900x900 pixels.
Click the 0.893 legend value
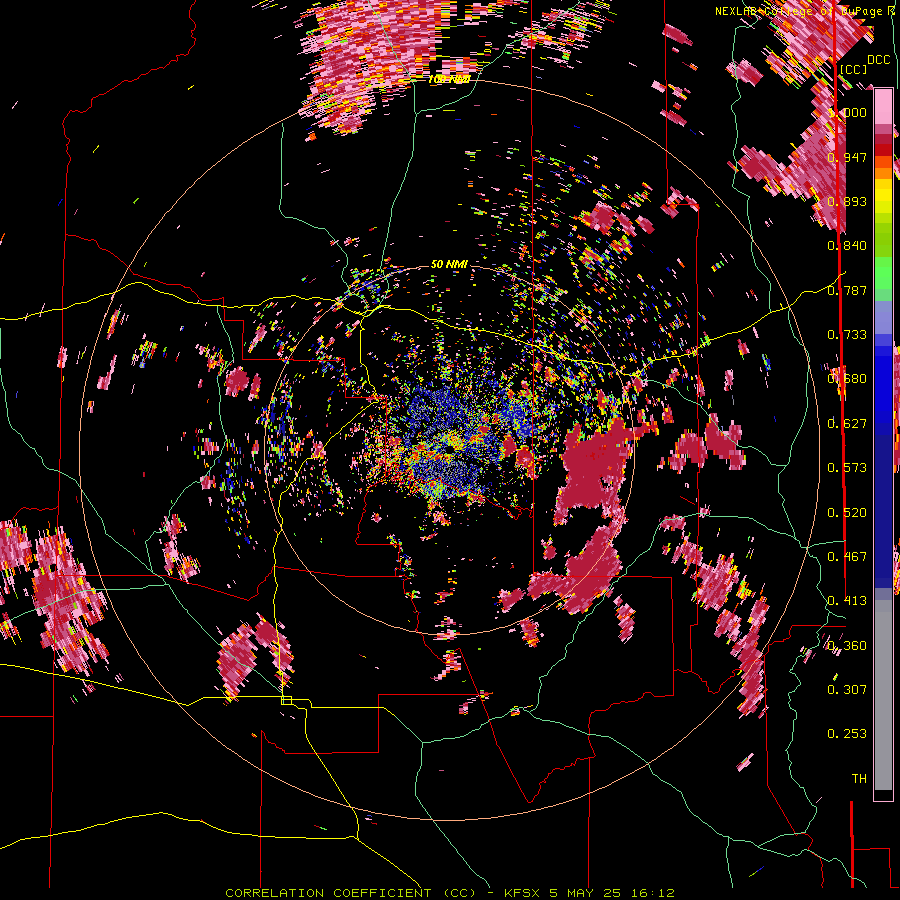[x=847, y=201]
